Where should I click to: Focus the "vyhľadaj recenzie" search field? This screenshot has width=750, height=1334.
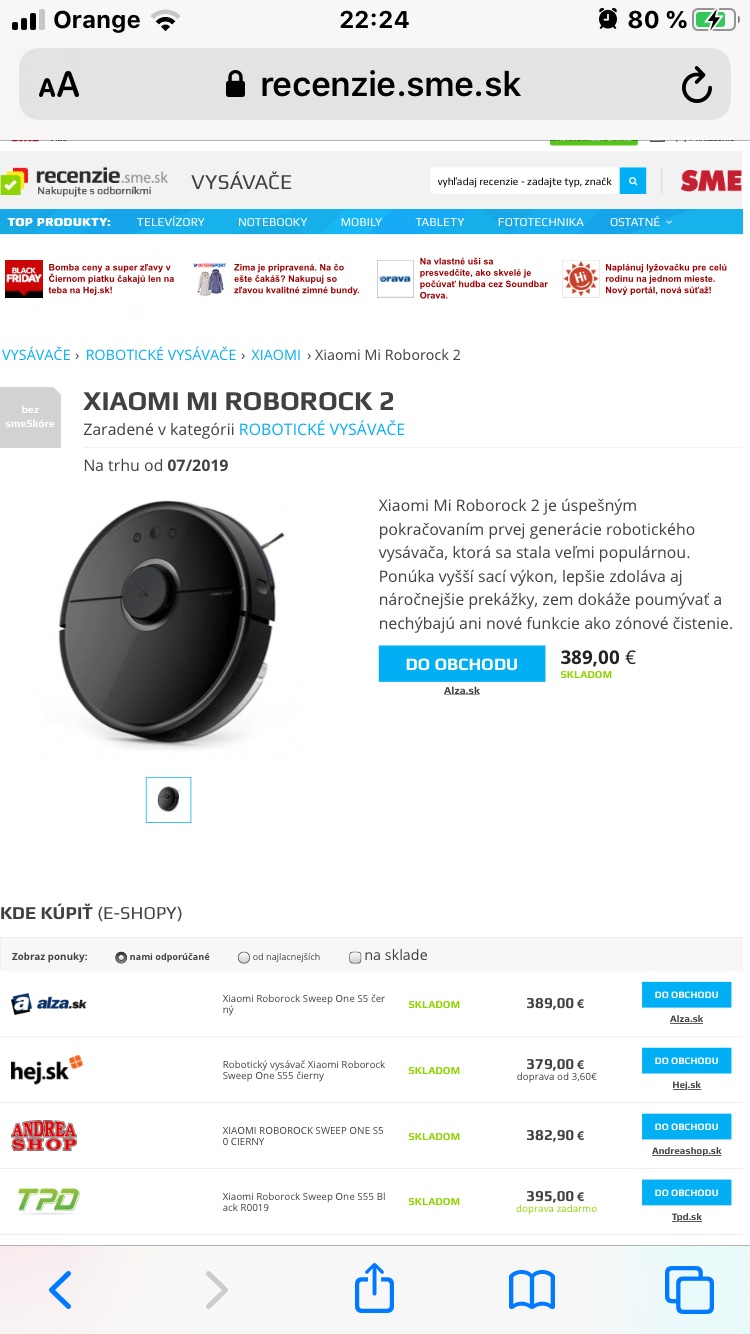[x=525, y=181]
